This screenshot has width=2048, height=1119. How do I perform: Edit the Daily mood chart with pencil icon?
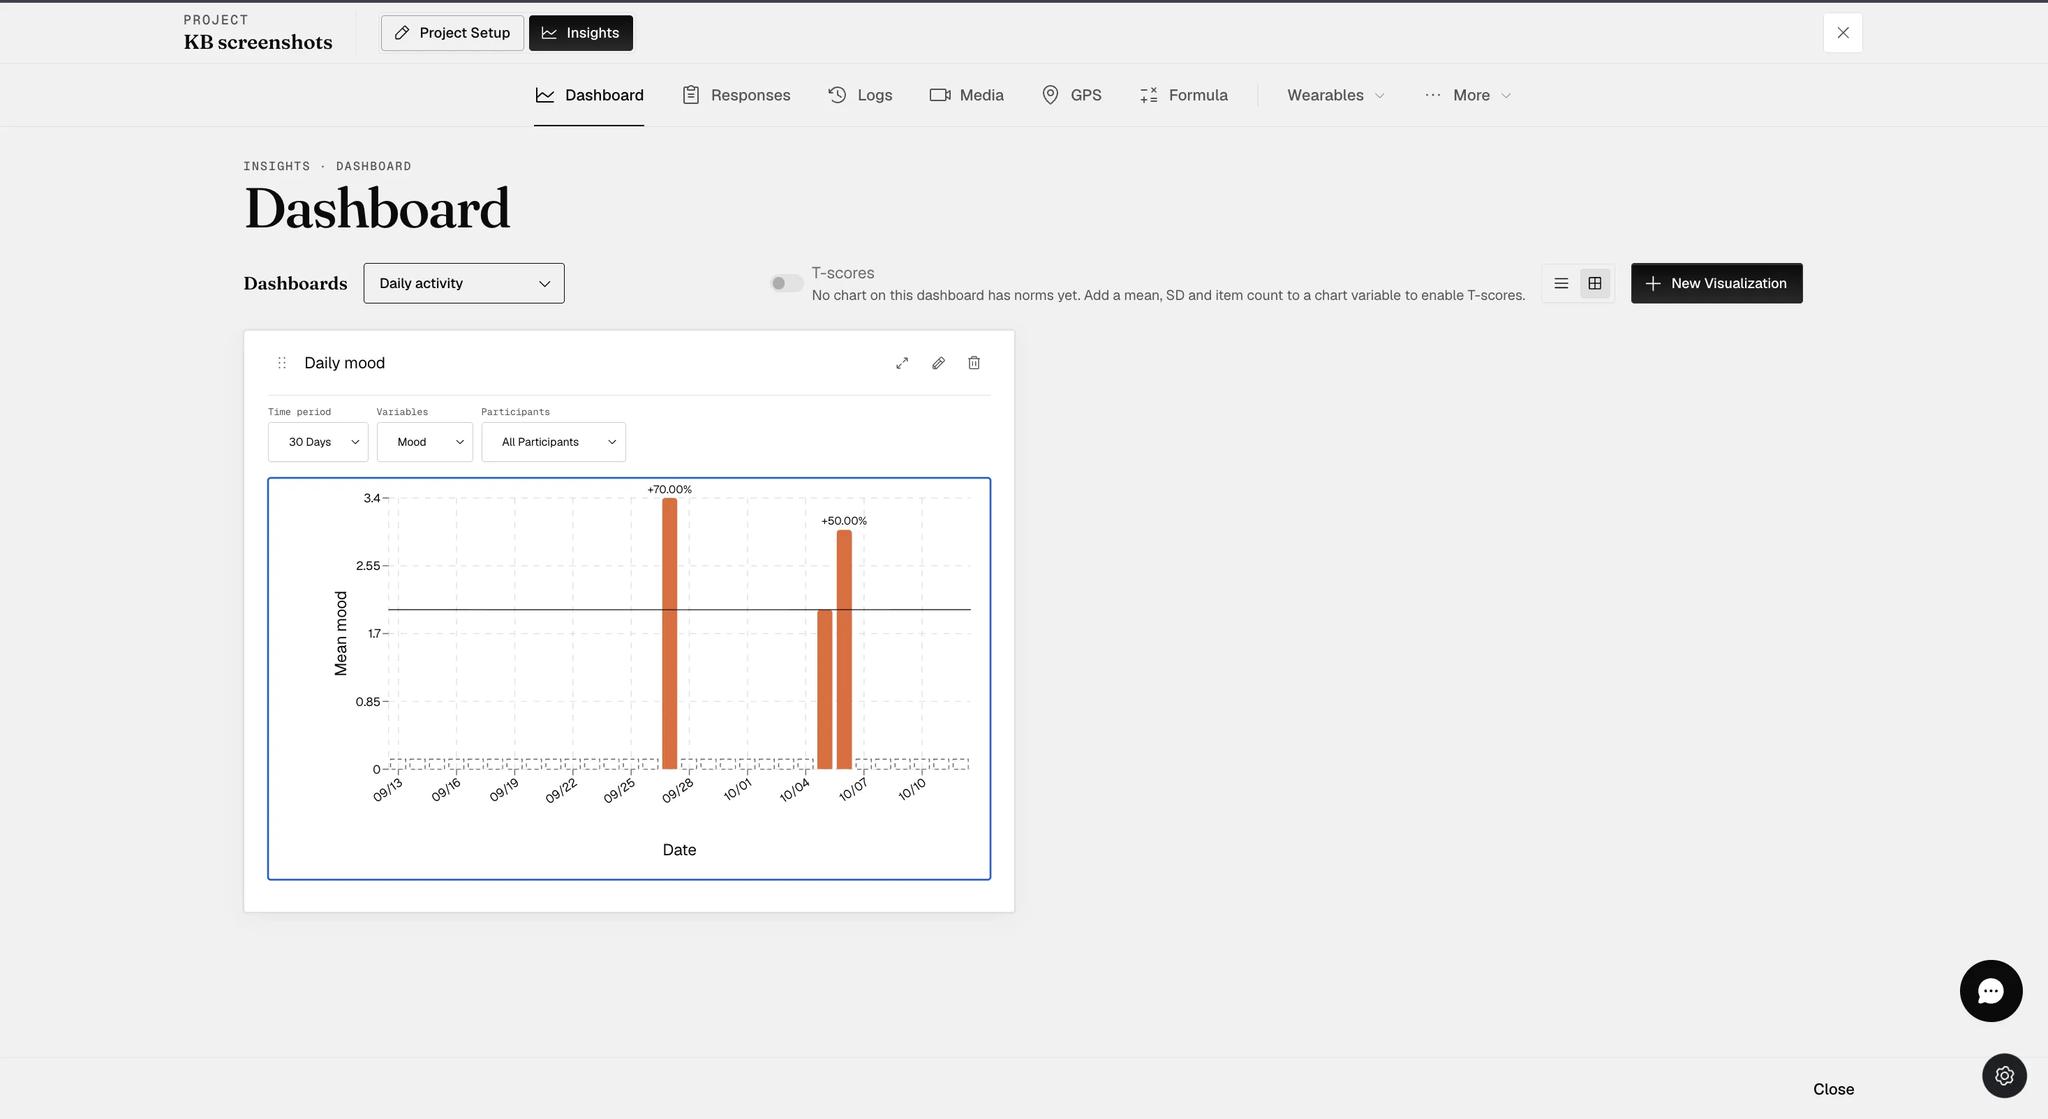point(938,363)
